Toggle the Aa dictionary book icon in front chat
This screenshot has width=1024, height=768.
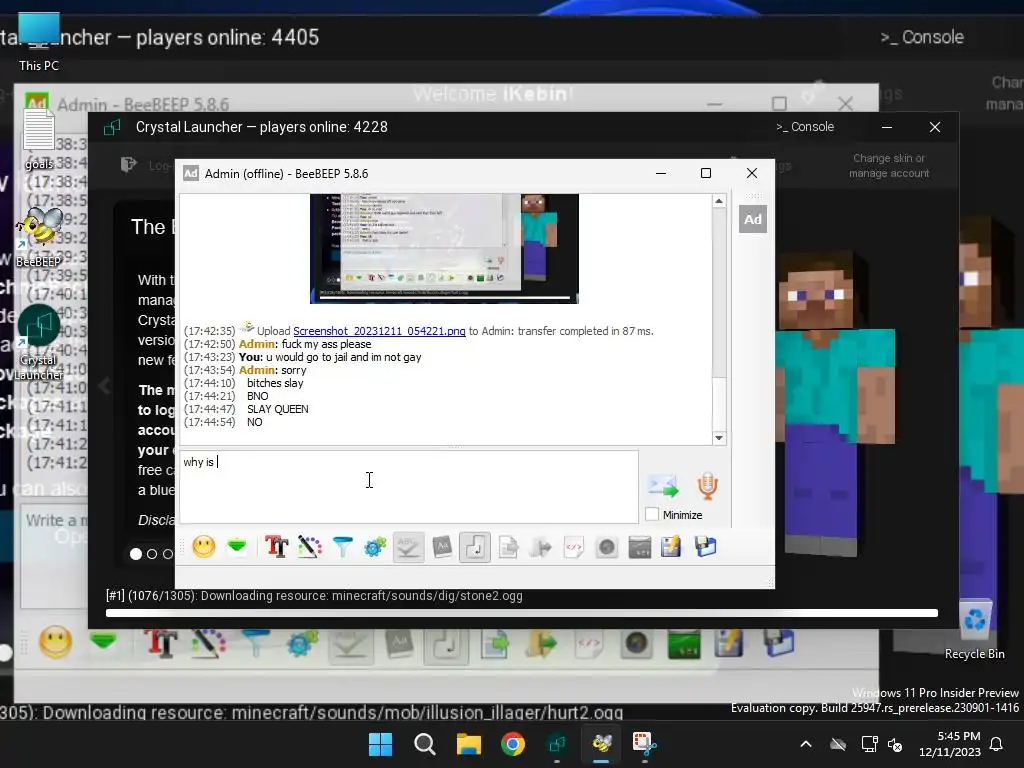[x=441, y=547]
